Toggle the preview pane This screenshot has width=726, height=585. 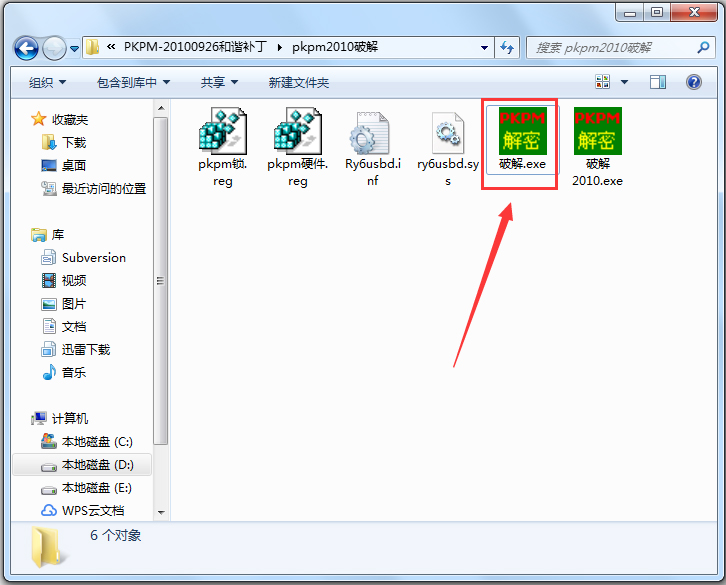(657, 82)
